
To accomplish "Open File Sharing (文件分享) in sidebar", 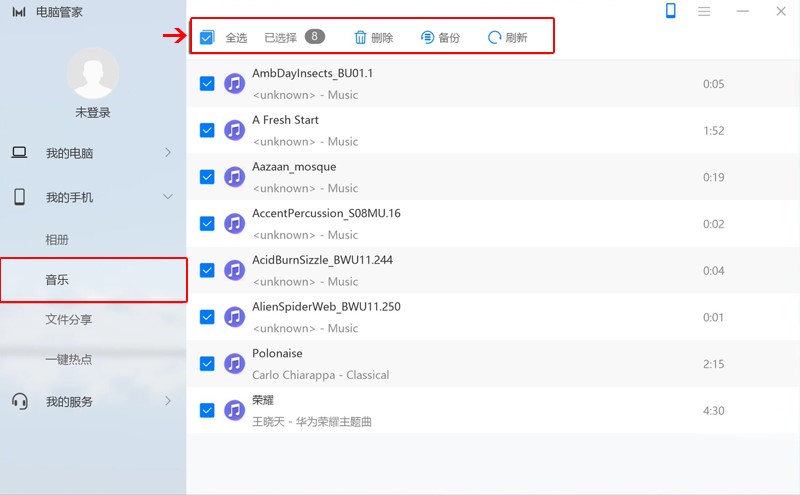I will [x=68, y=320].
